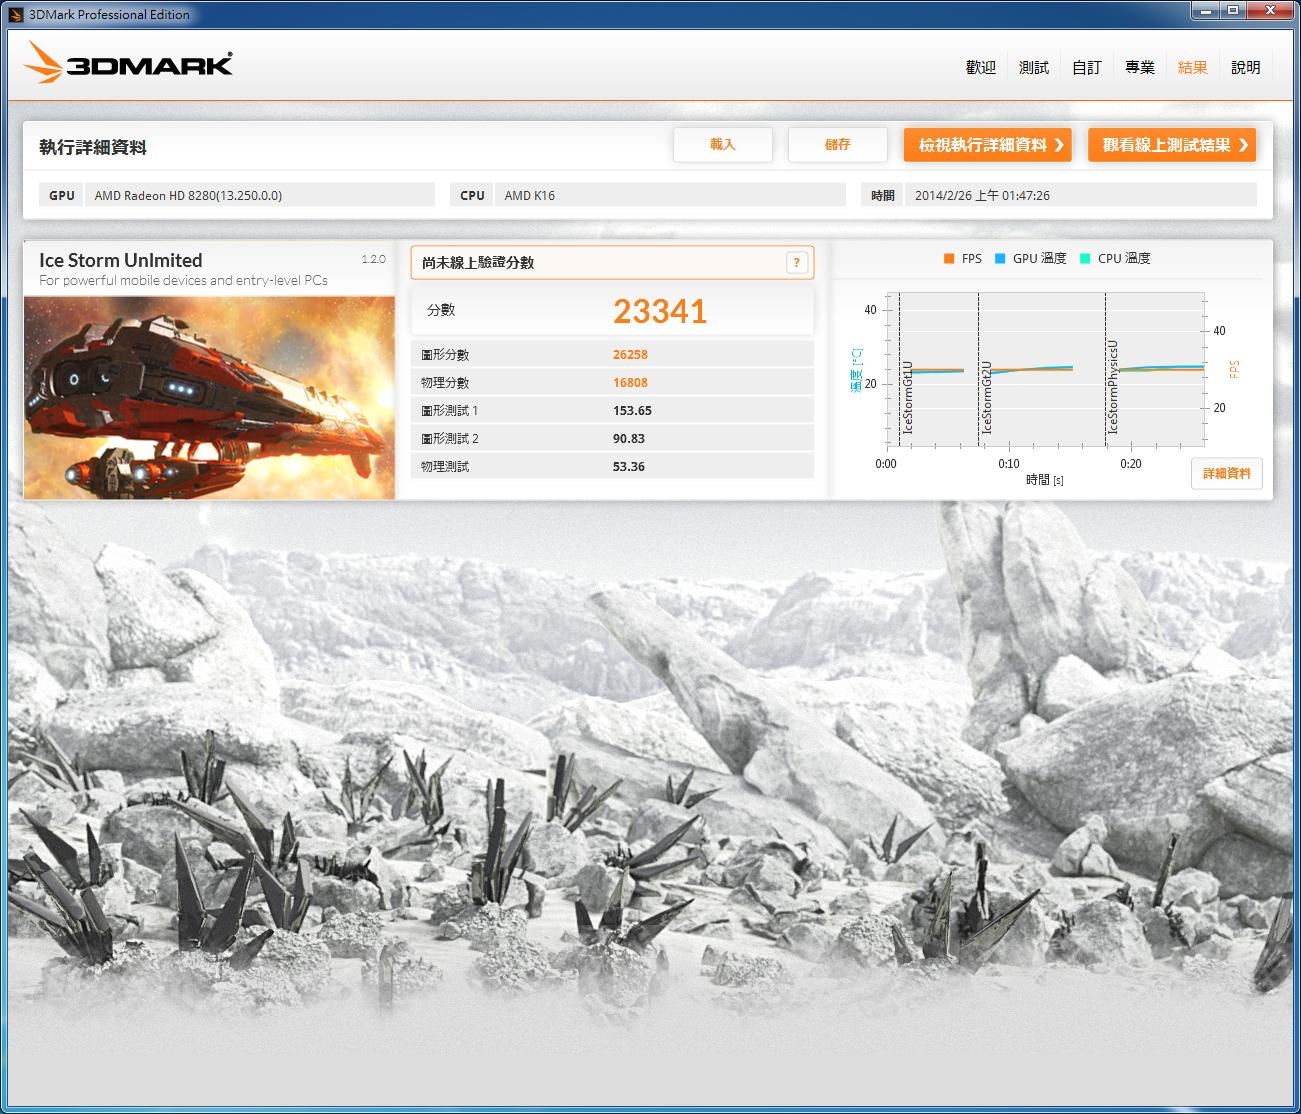Click the Ice Storm Unlimited title
The height and width of the screenshot is (1114, 1301).
point(121,260)
